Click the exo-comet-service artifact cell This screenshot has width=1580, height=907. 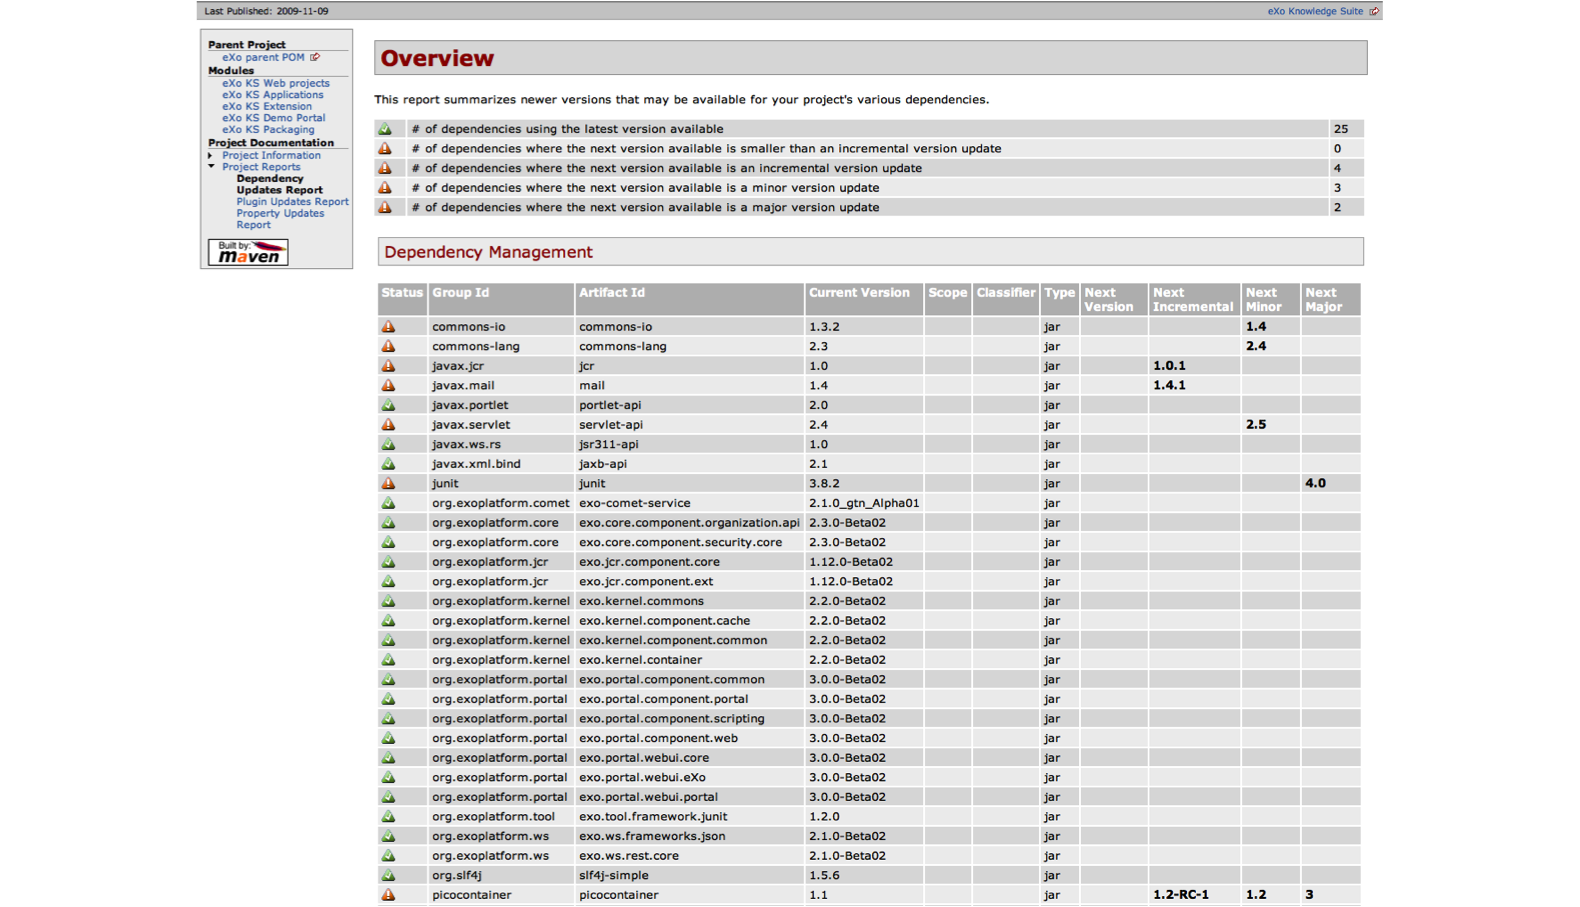[689, 503]
